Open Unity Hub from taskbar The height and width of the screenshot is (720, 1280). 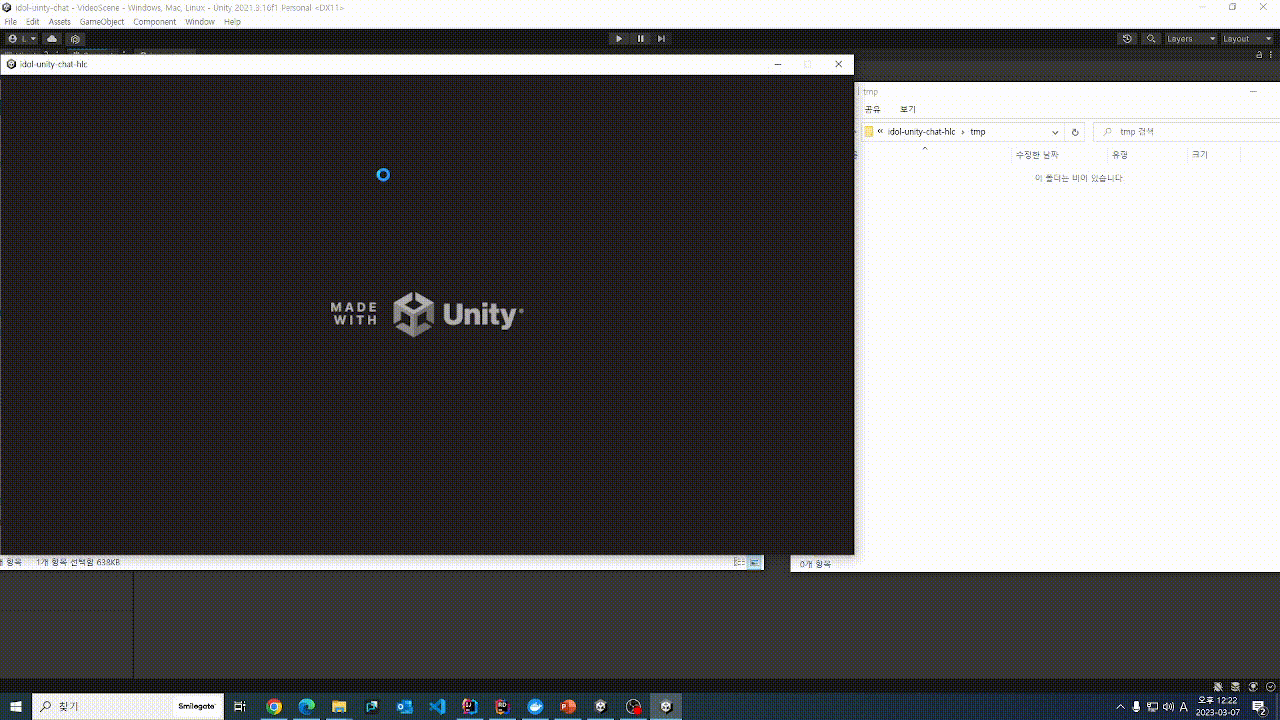[600, 707]
